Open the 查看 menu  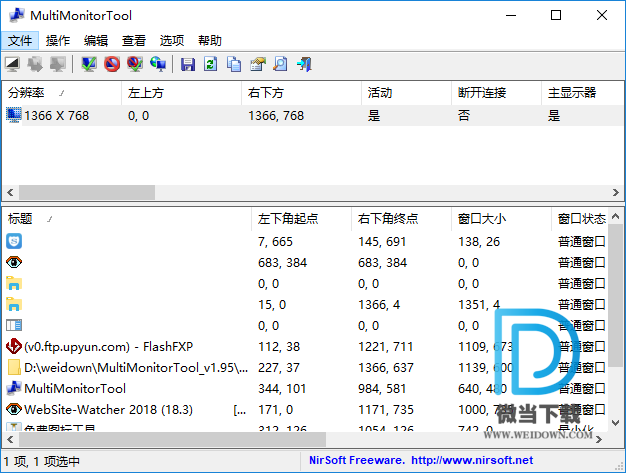click(x=134, y=40)
